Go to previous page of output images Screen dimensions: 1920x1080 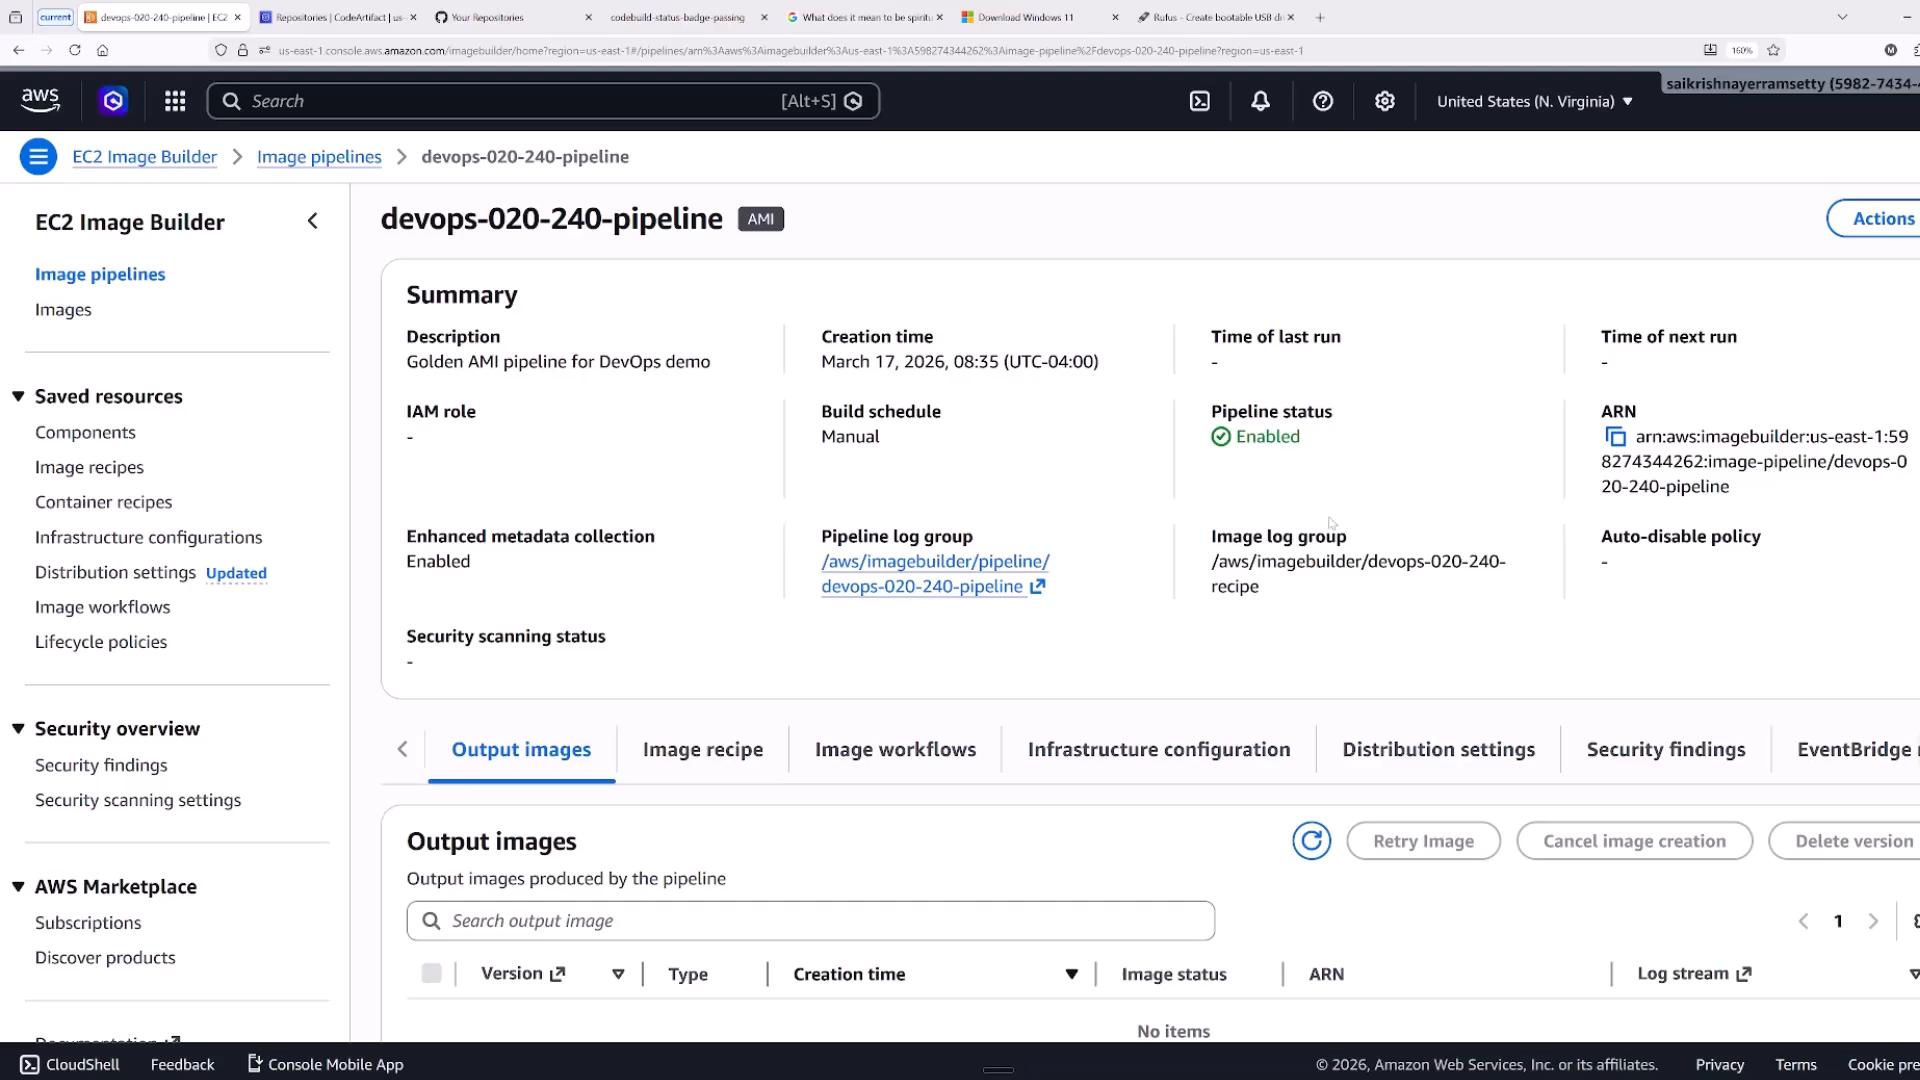click(x=1803, y=921)
